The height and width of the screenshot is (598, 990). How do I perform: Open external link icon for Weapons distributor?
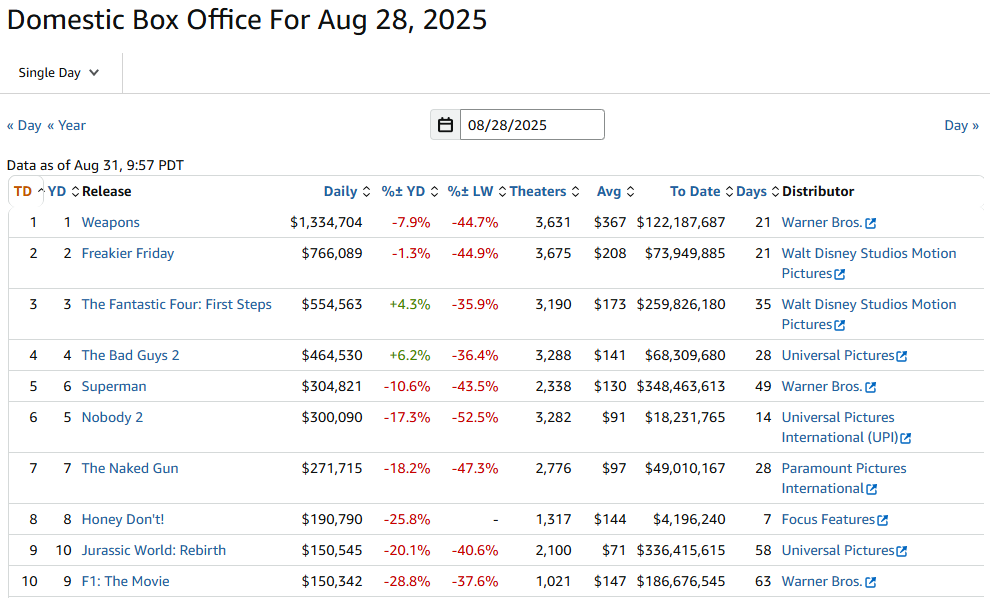(x=871, y=224)
